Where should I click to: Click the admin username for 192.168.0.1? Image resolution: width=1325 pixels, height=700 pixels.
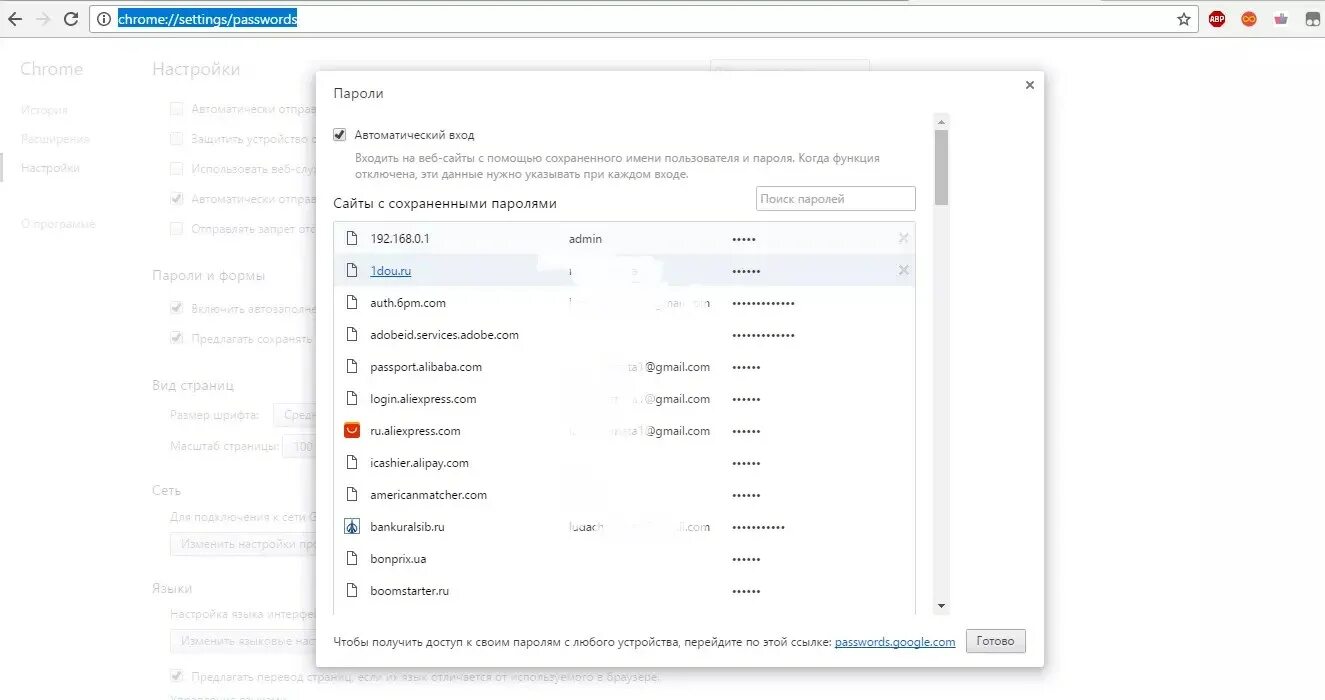coord(585,238)
